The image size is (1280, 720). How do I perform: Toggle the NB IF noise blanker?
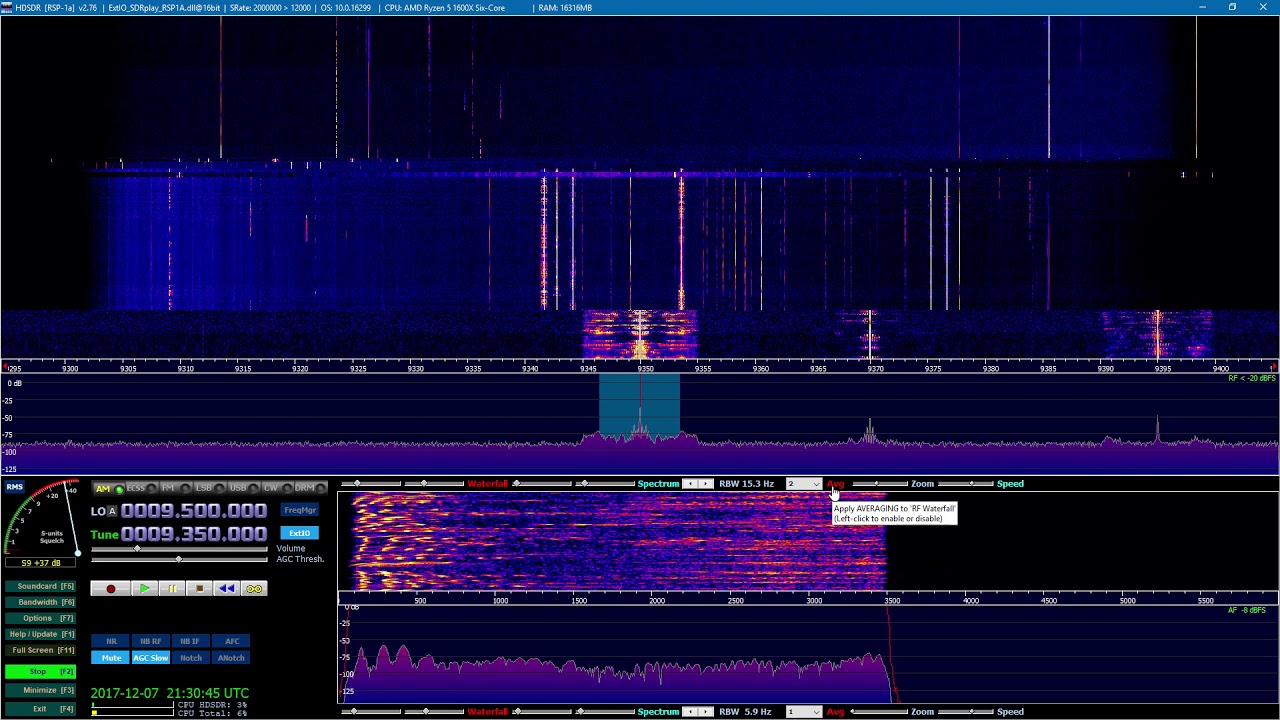[190, 641]
